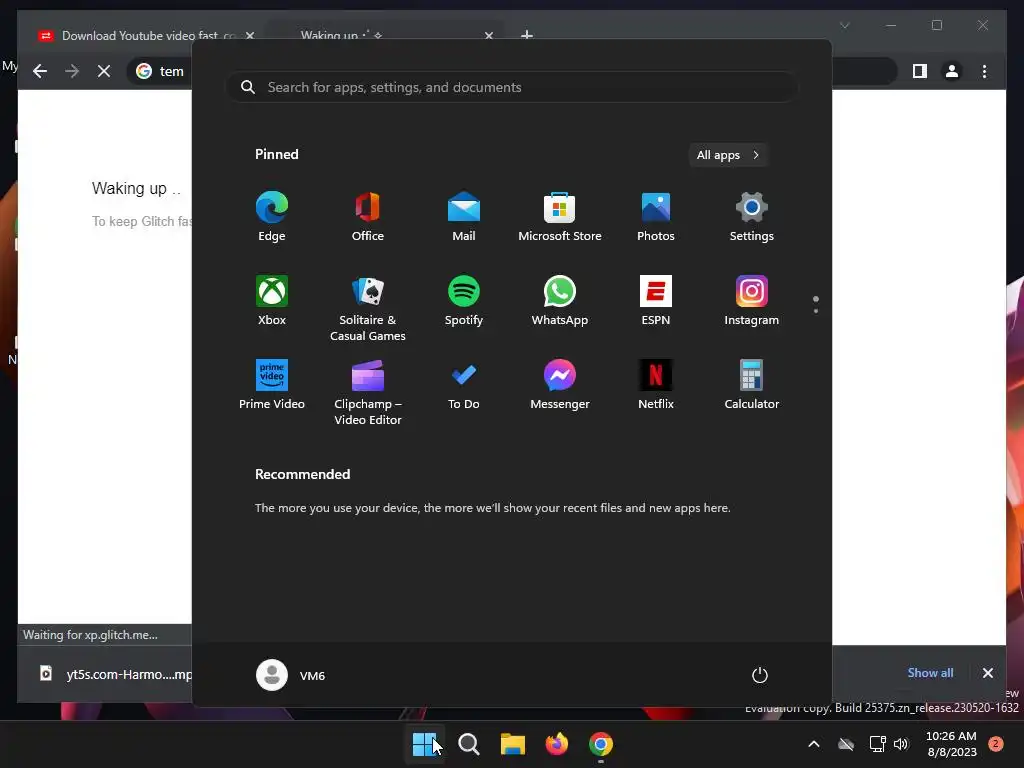Open Solitaire & Casual Games
1024x768 pixels.
(368, 308)
